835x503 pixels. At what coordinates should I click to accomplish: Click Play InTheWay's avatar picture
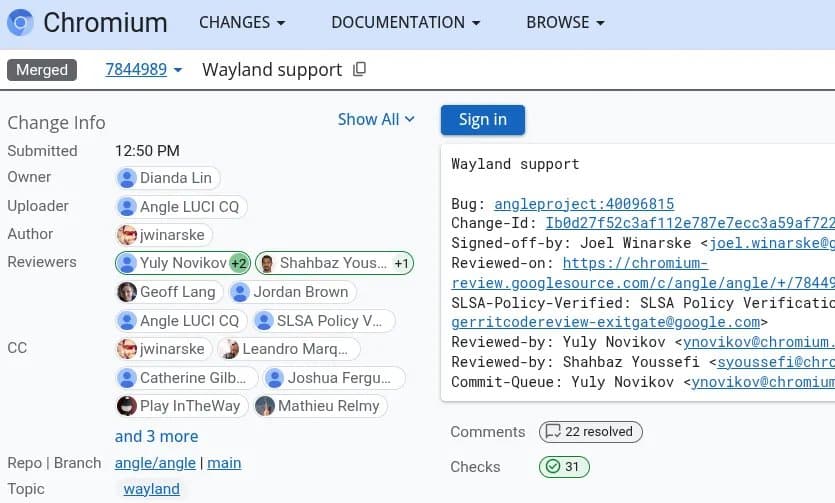point(127,406)
